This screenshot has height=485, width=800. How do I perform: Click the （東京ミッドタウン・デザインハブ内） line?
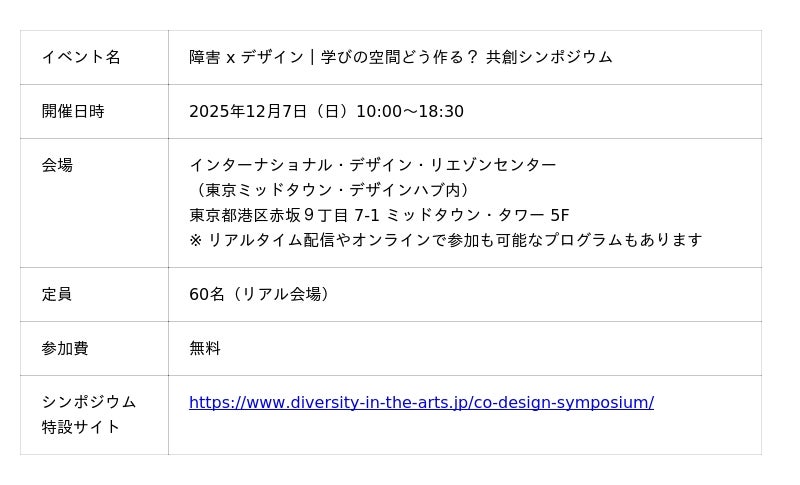[x=331, y=190]
